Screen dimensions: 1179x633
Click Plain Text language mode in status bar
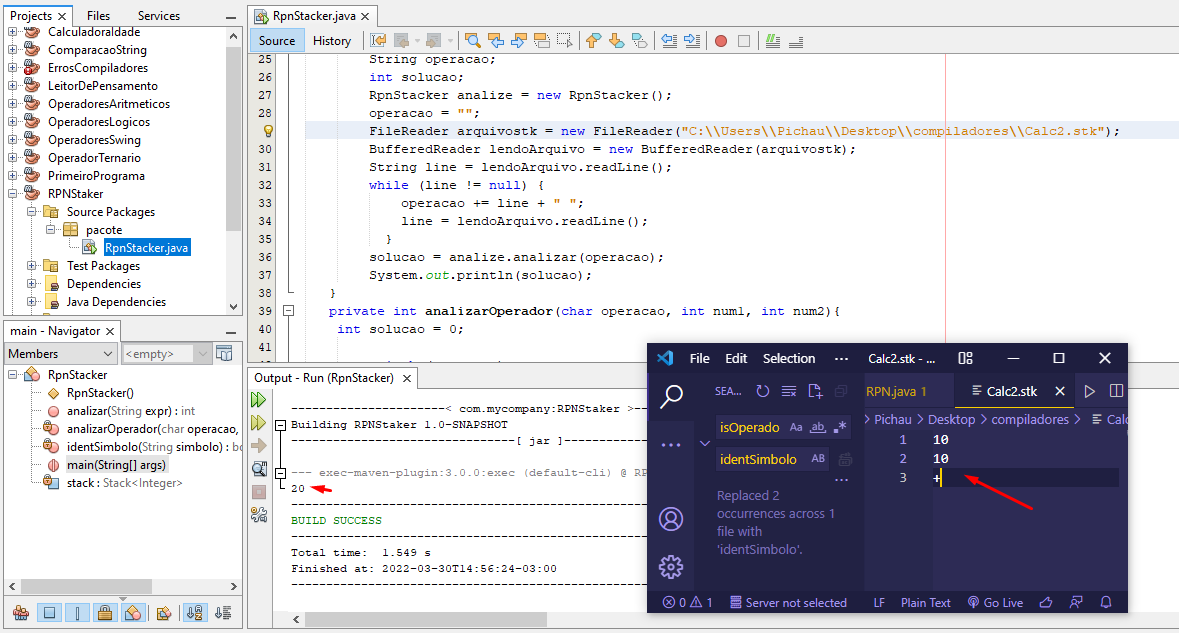(926, 602)
